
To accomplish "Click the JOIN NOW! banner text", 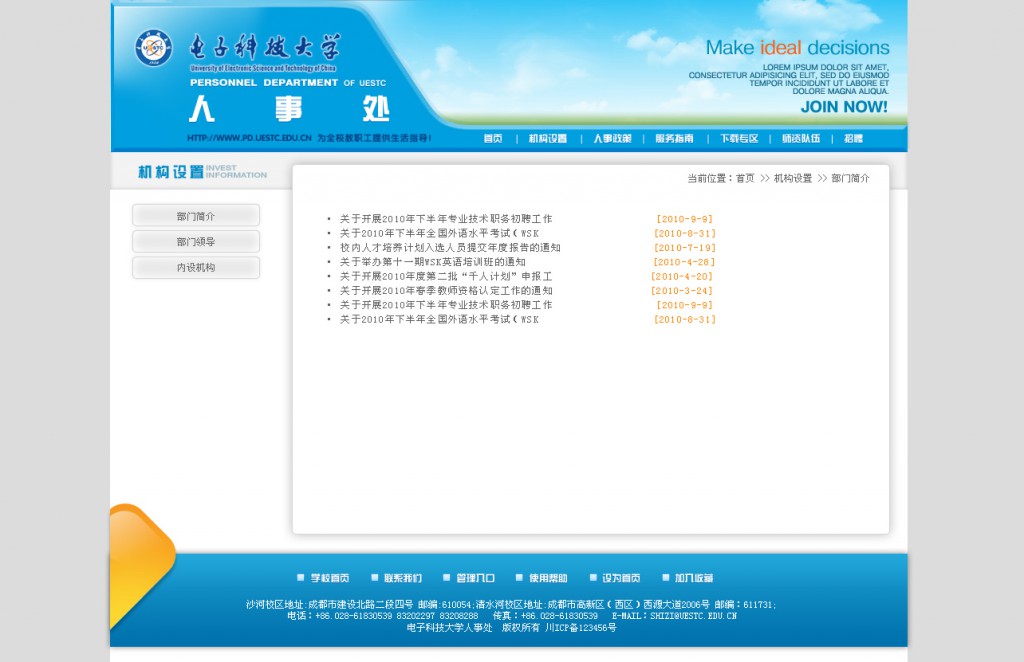I will click(x=844, y=107).
